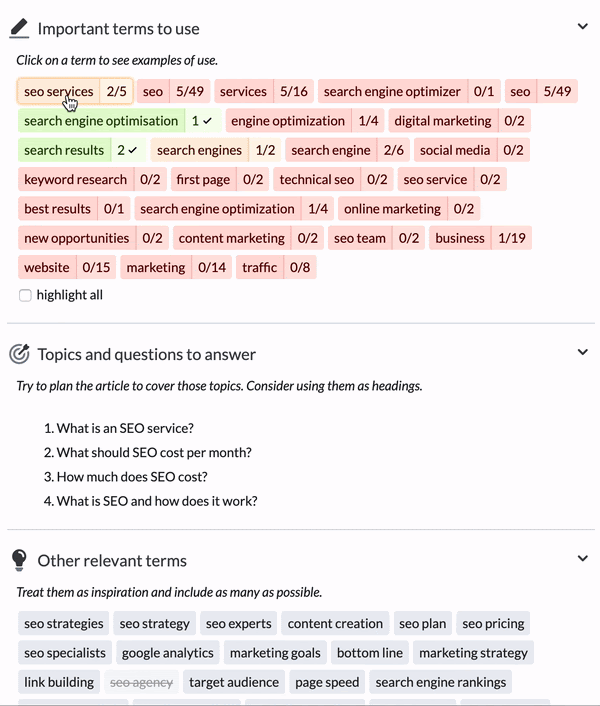
Task: Click the pencil icon beside Important terms
Action: pos(19,28)
